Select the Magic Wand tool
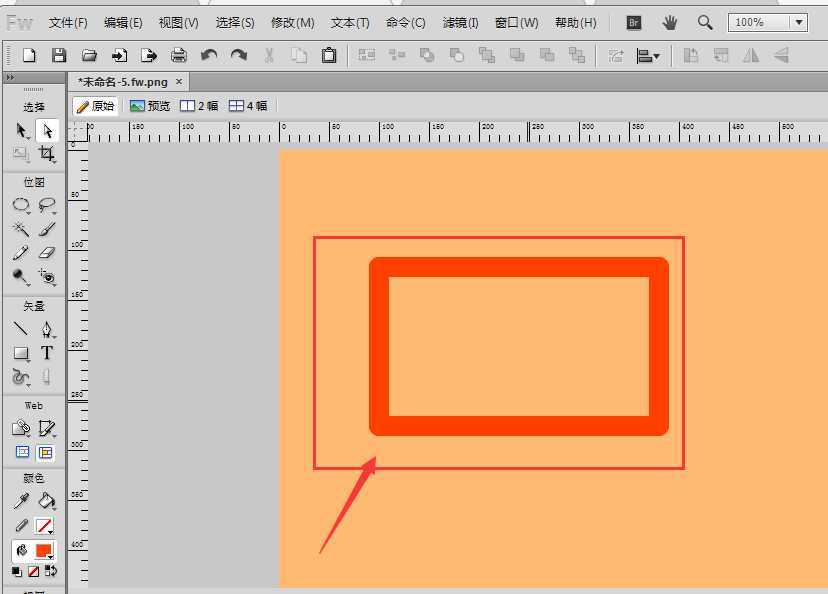 pos(21,229)
